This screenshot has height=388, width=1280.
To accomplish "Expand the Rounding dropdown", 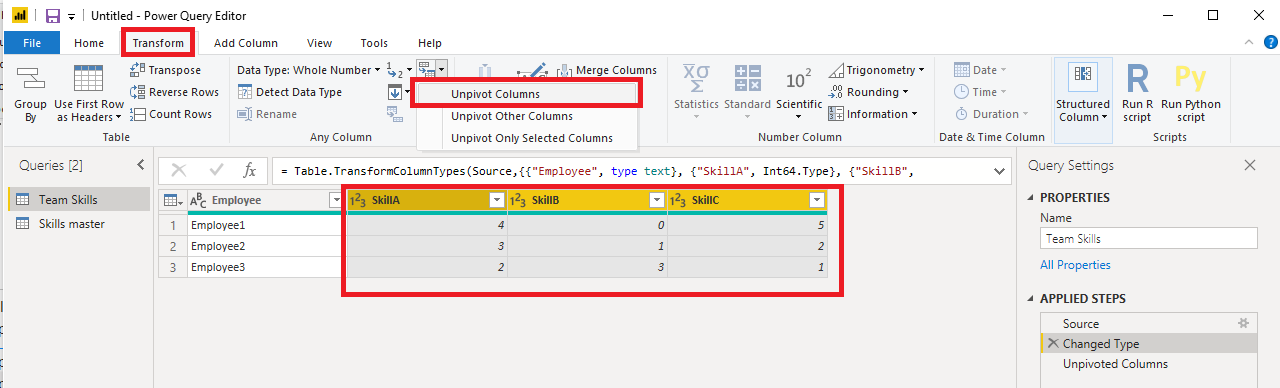I will tap(869, 92).
